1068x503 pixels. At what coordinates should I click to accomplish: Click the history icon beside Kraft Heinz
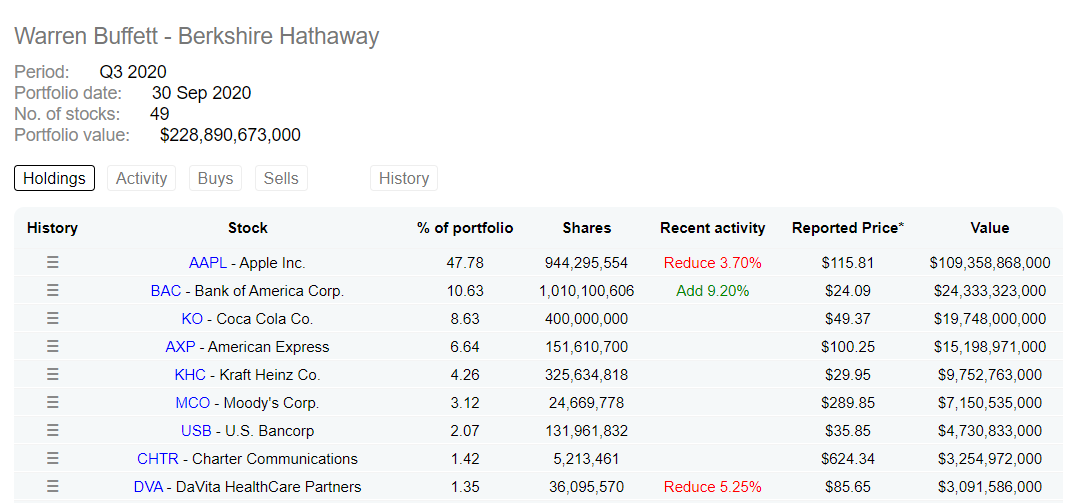point(53,375)
